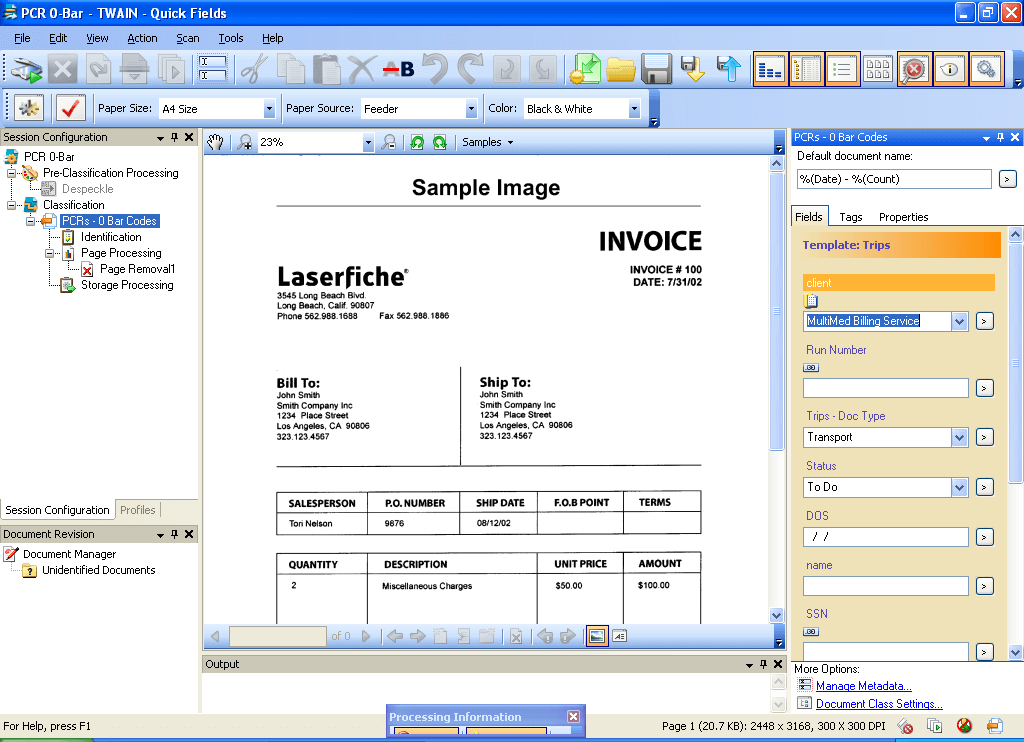Collapse the Page Processing tree node
Viewport: 1024px width, 742px height.
[x=50, y=253]
